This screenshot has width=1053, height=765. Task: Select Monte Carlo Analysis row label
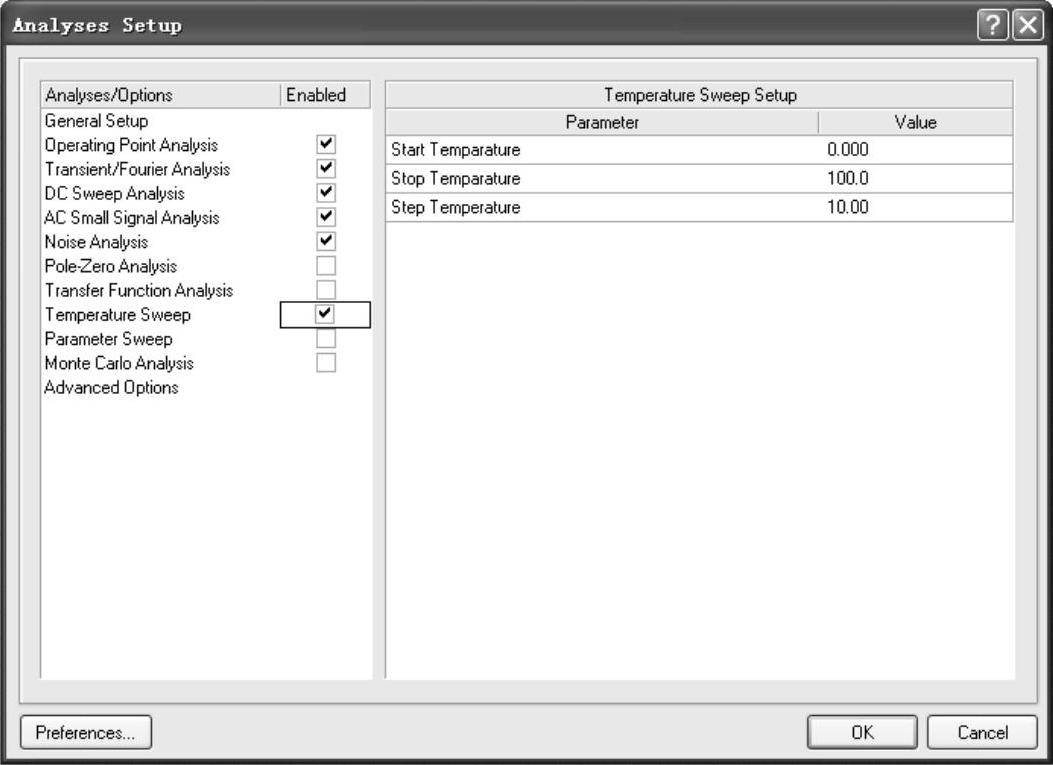(119, 363)
